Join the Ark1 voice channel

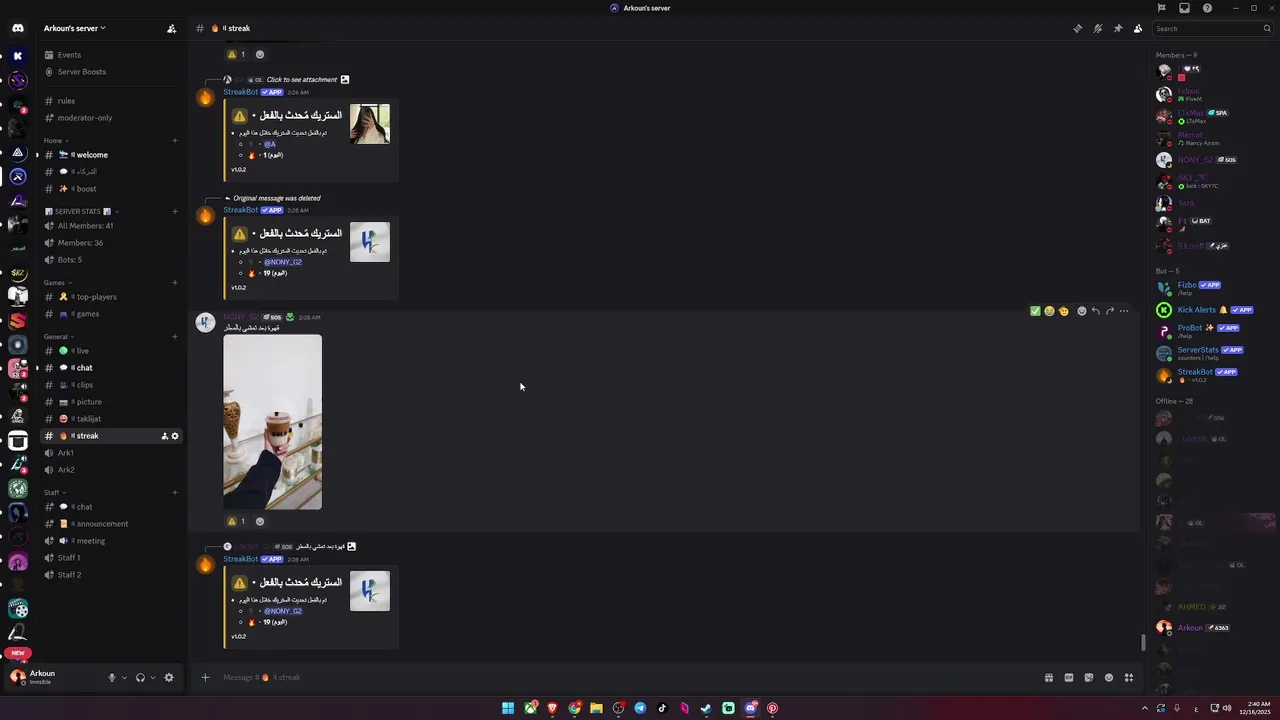(x=110, y=453)
